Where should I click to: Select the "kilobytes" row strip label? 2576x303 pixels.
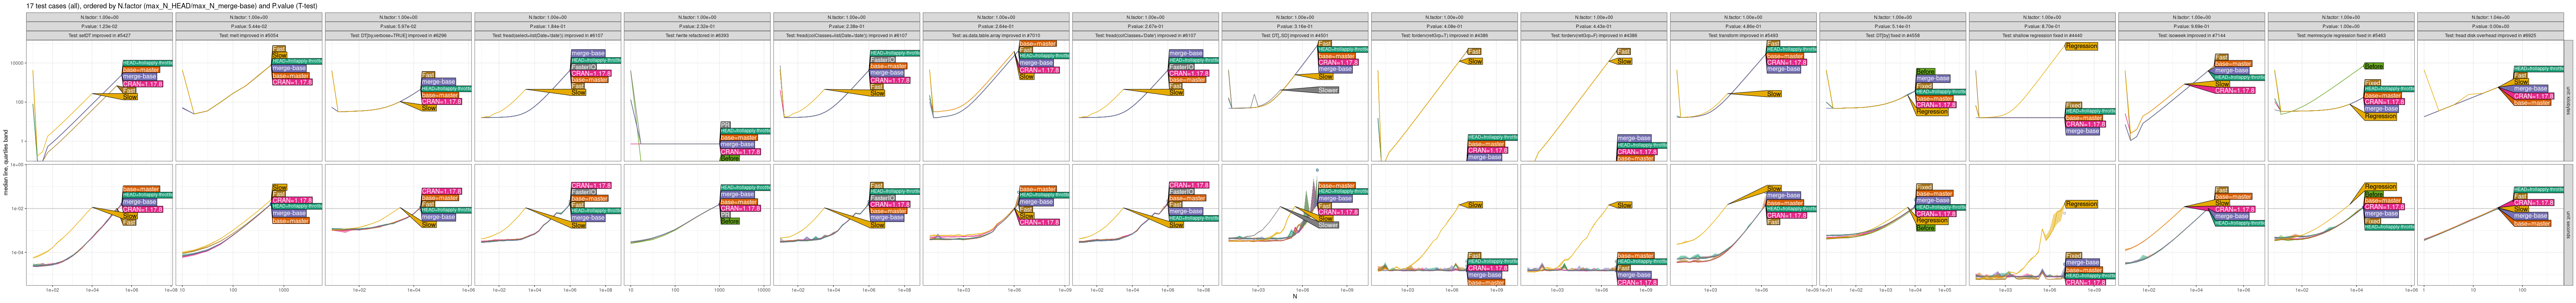point(2569,101)
